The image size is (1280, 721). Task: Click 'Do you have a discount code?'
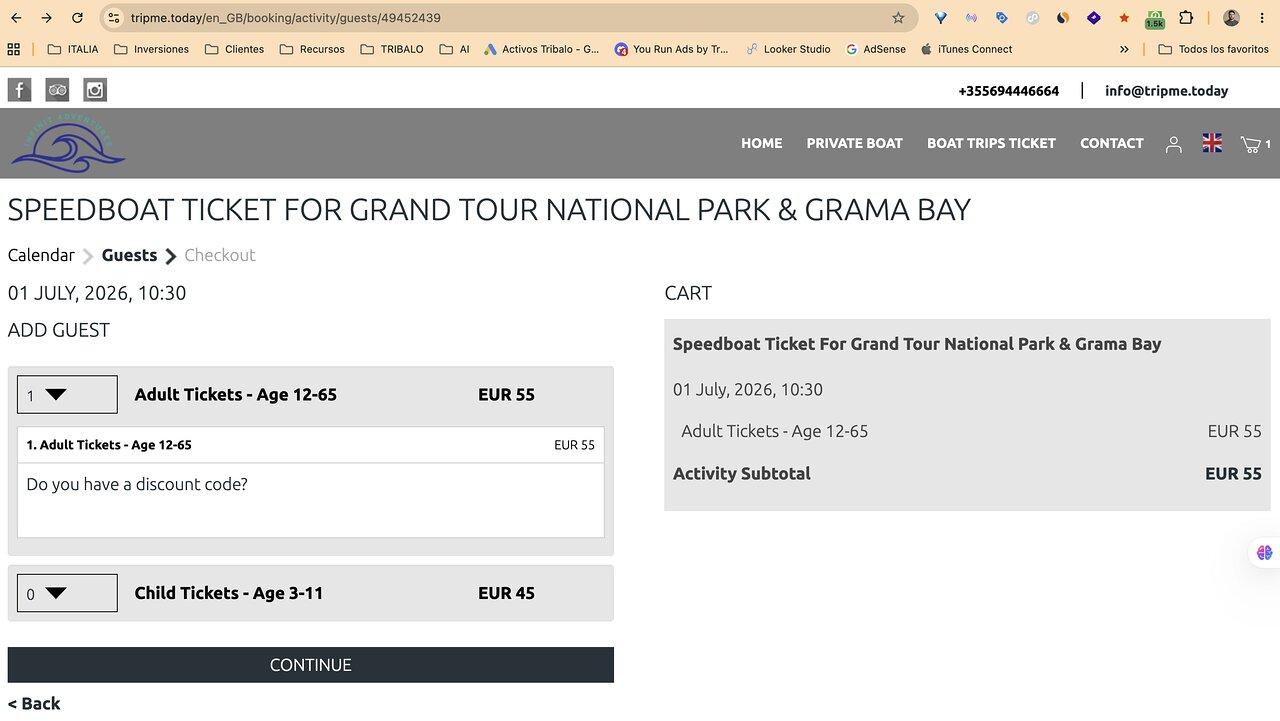click(137, 484)
